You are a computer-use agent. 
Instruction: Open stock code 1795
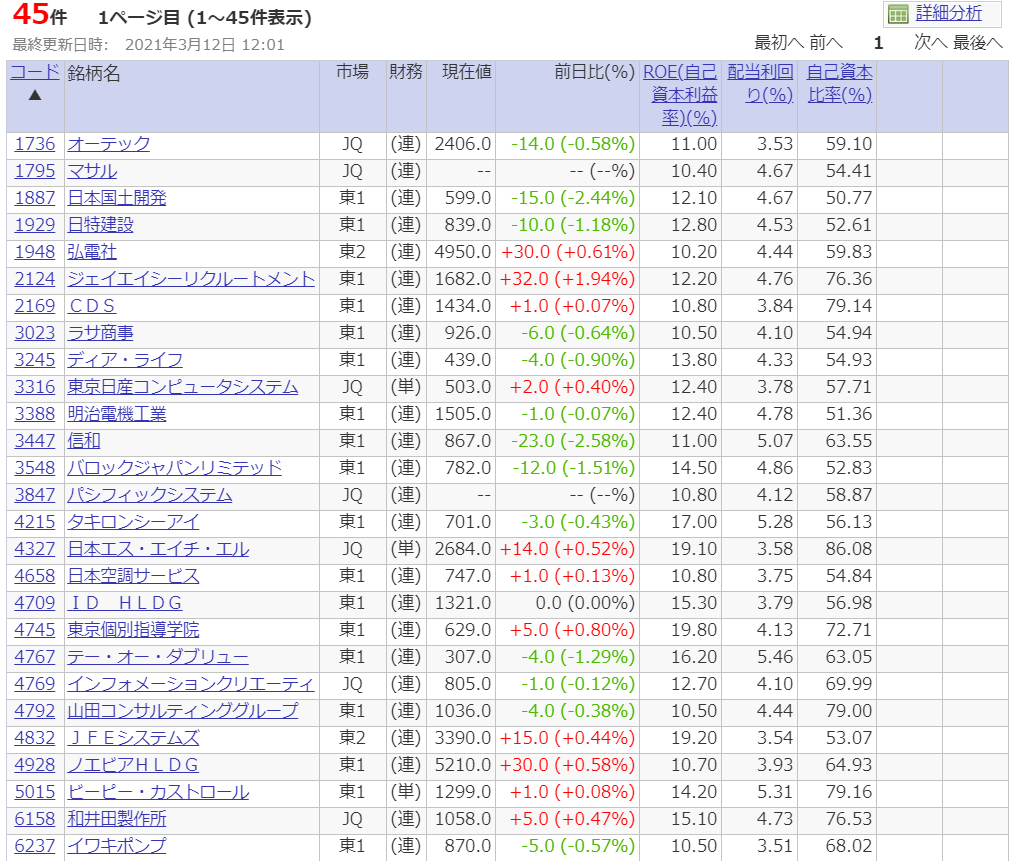35,171
